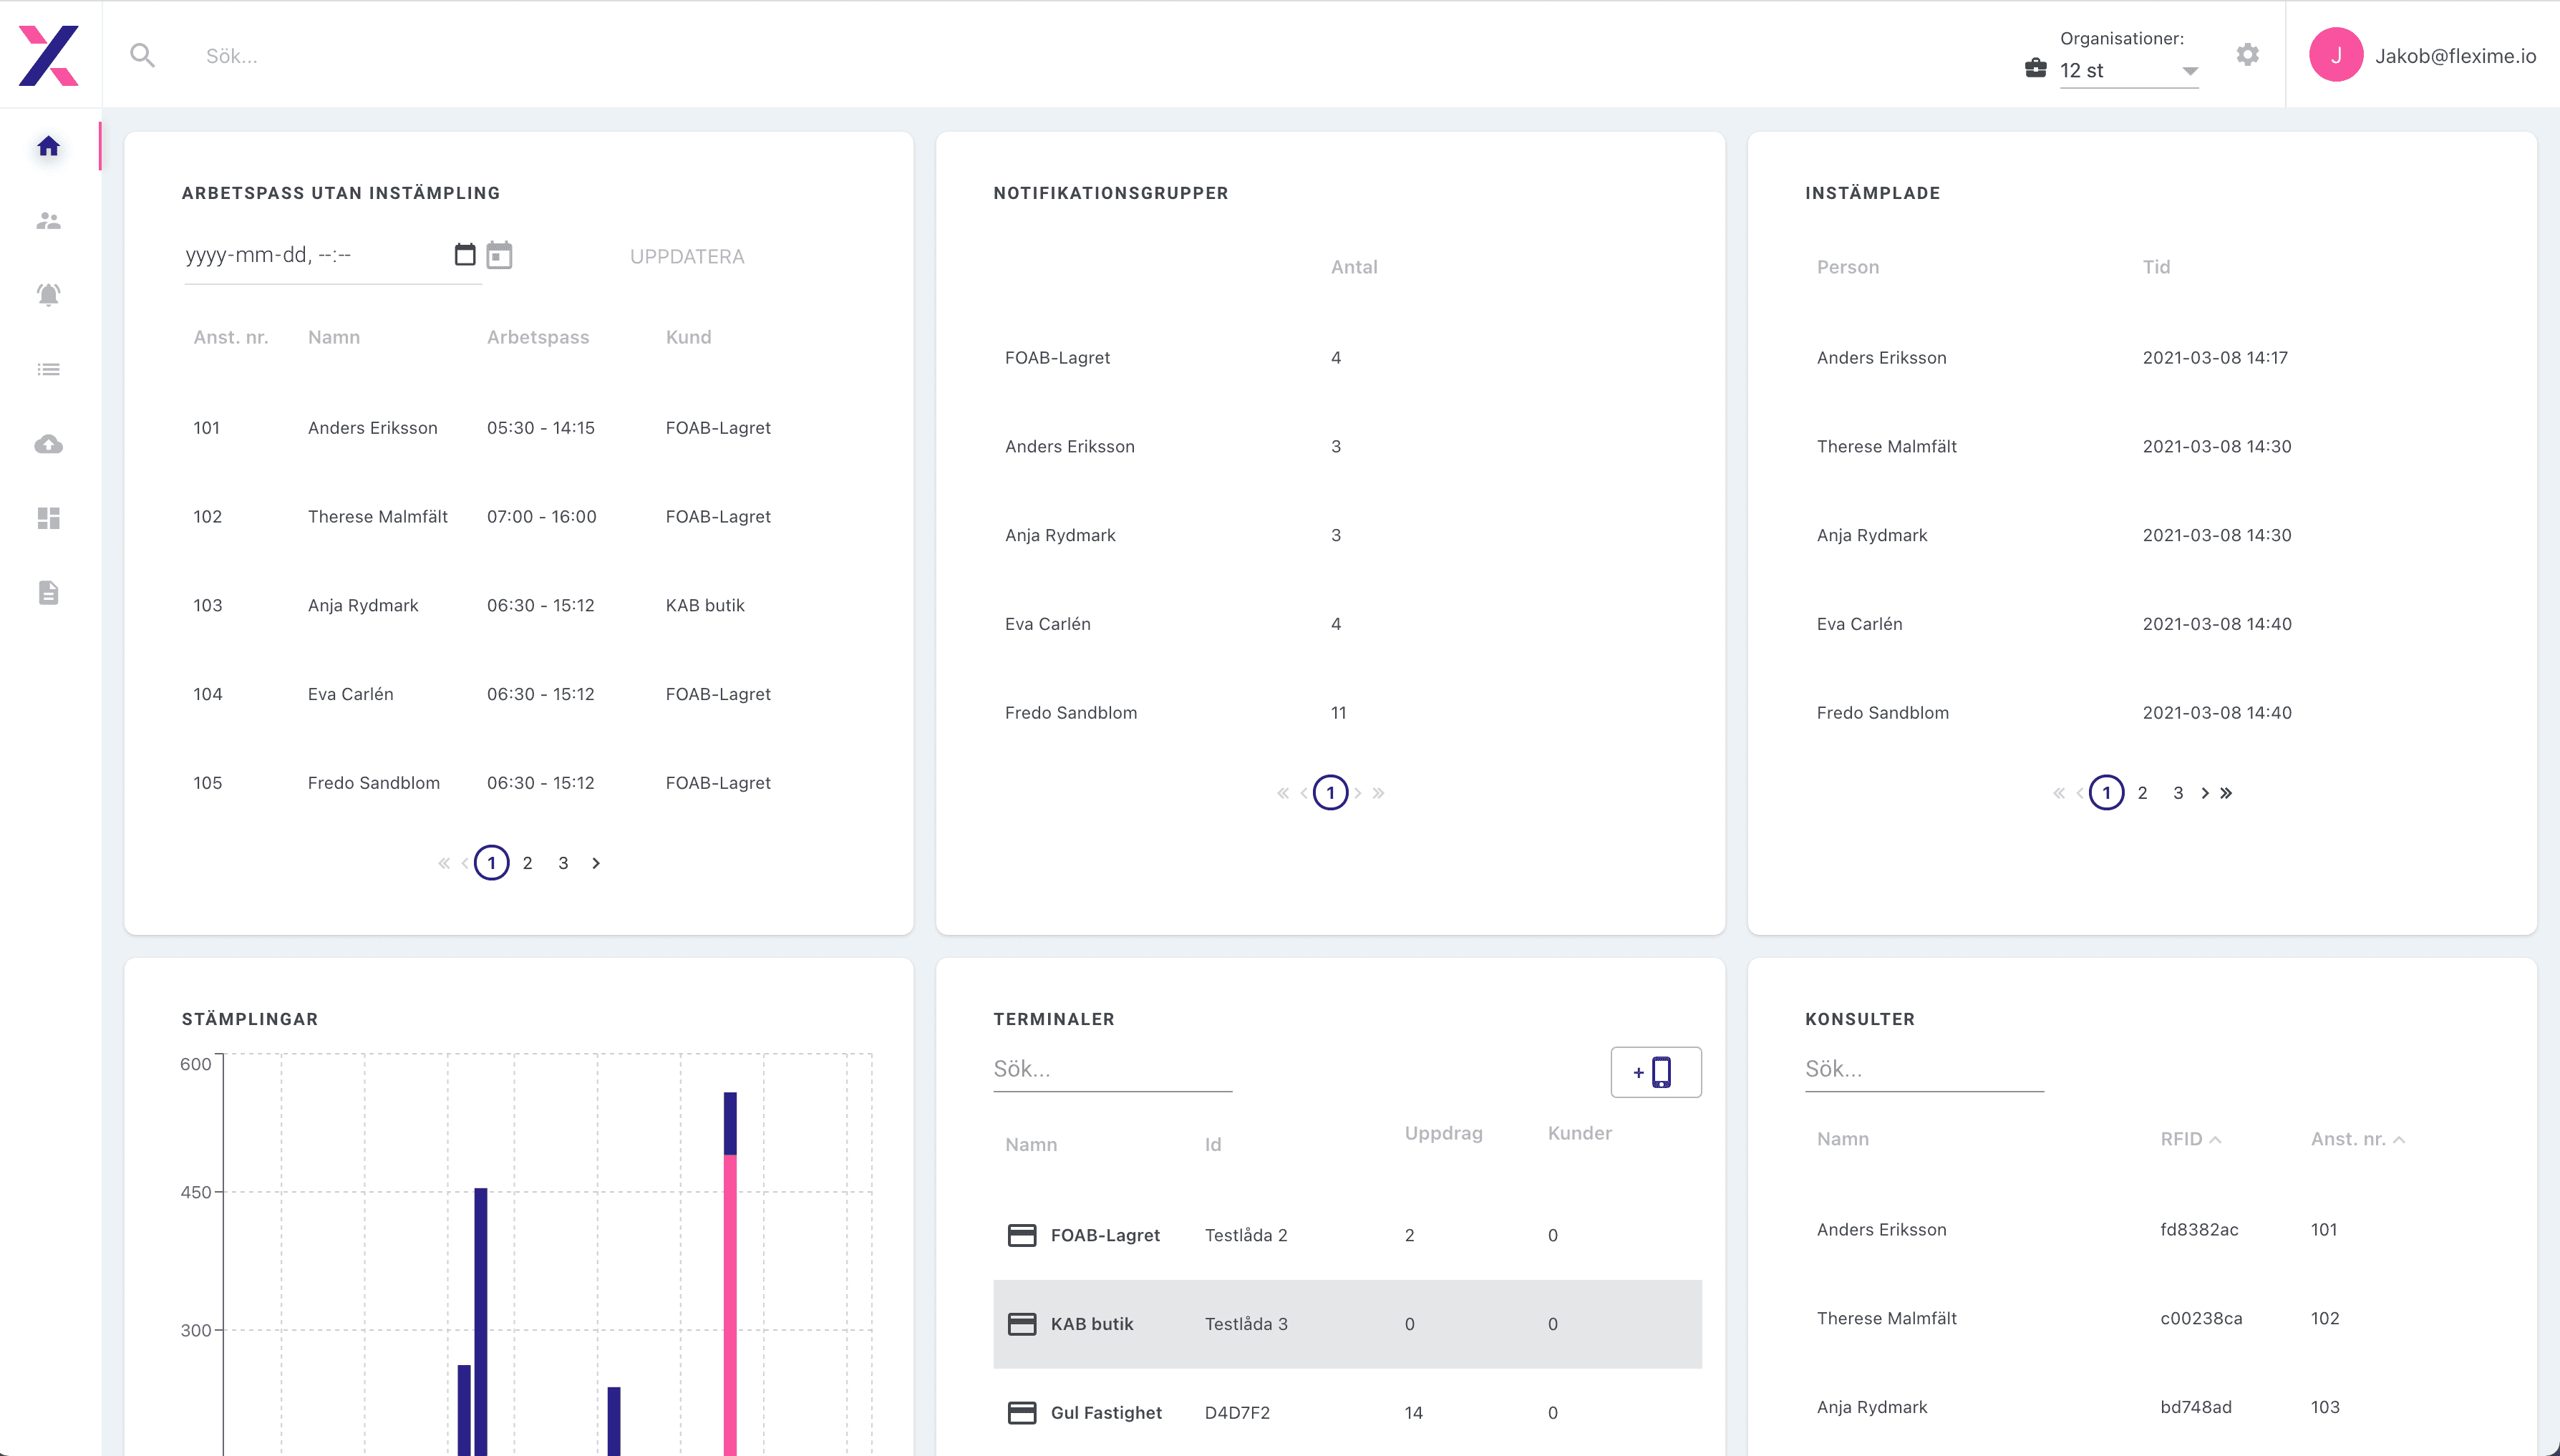Viewport: 2560px width, 1456px height.
Task: Open the people/consultants sidebar icon
Action: point(48,221)
